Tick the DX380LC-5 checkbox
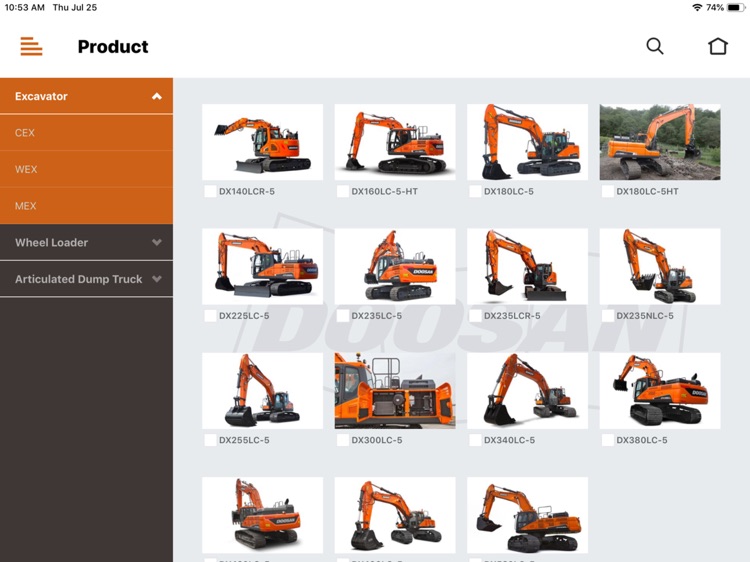Image resolution: width=750 pixels, height=562 pixels. pos(608,440)
